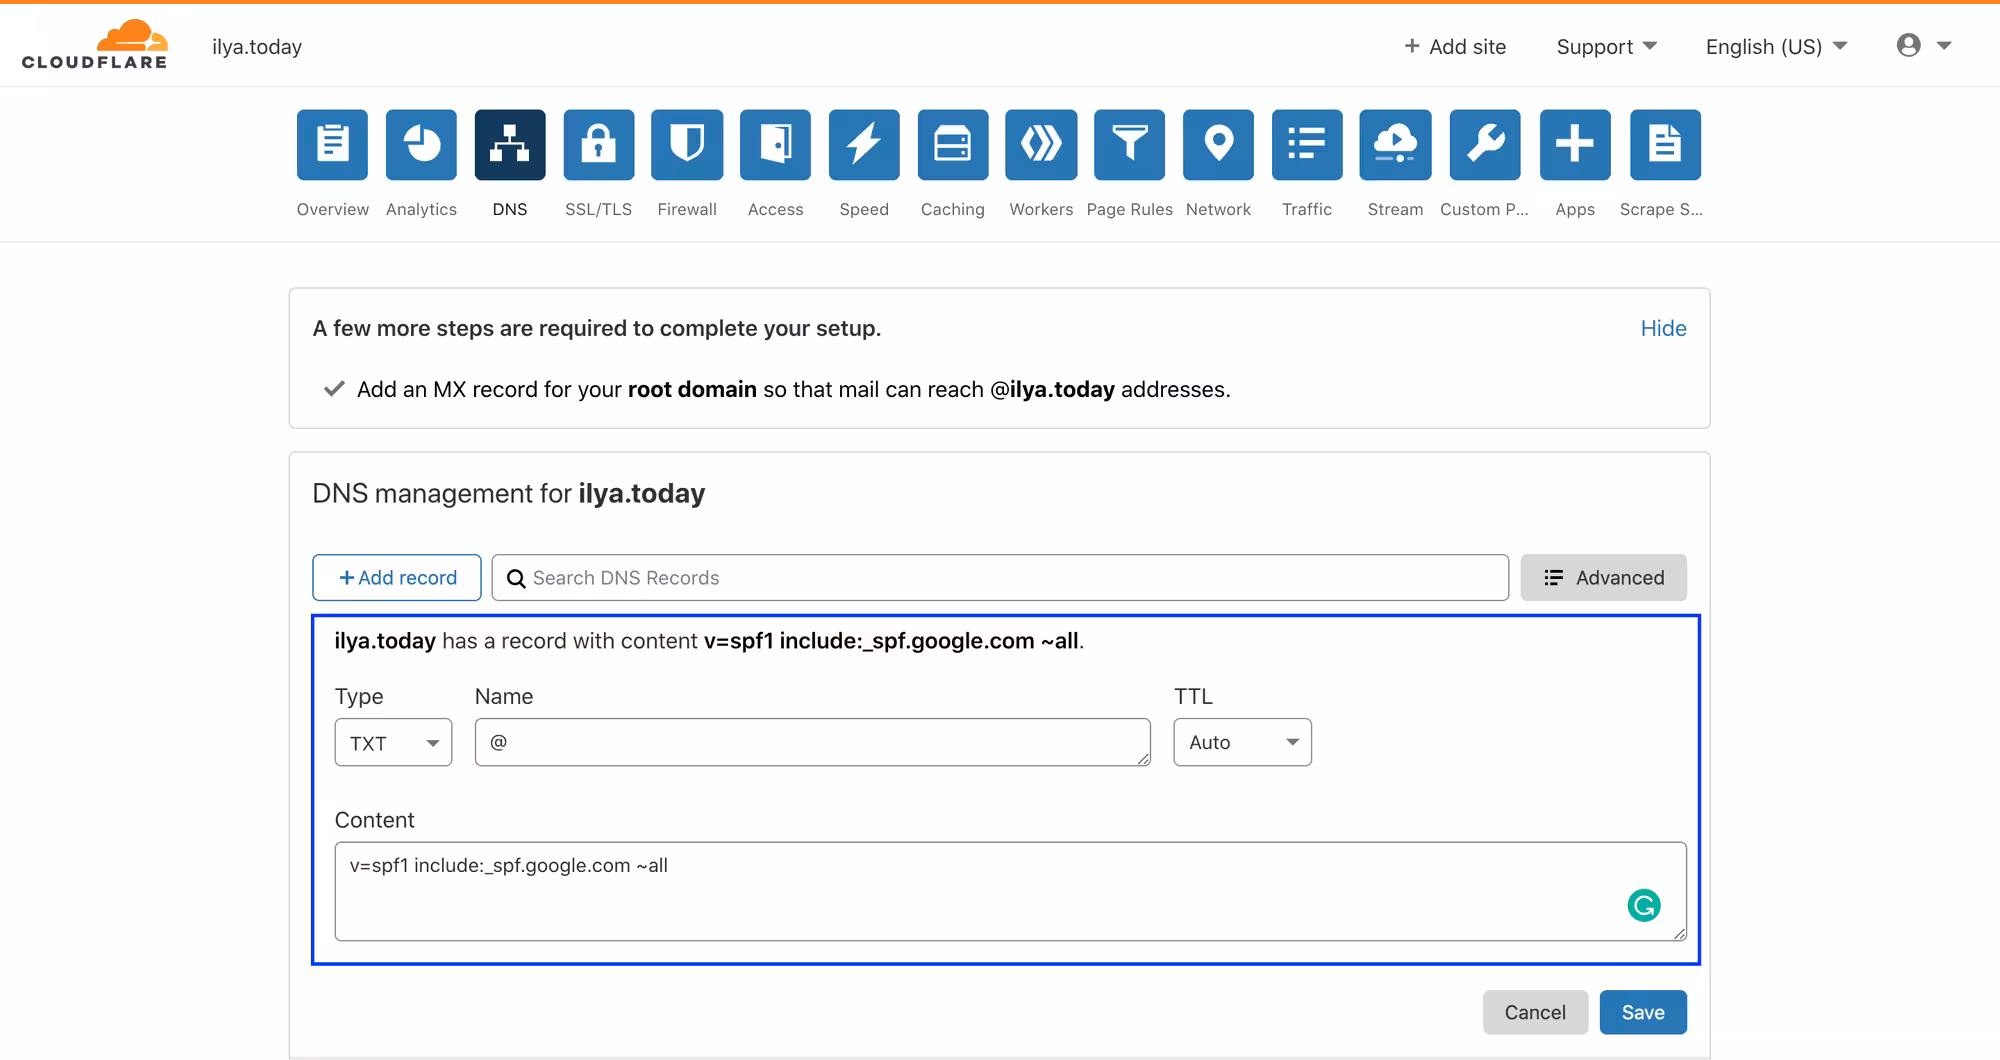This screenshot has height=1060, width=2000.
Task: Click Add site at the top
Action: pos(1455,46)
